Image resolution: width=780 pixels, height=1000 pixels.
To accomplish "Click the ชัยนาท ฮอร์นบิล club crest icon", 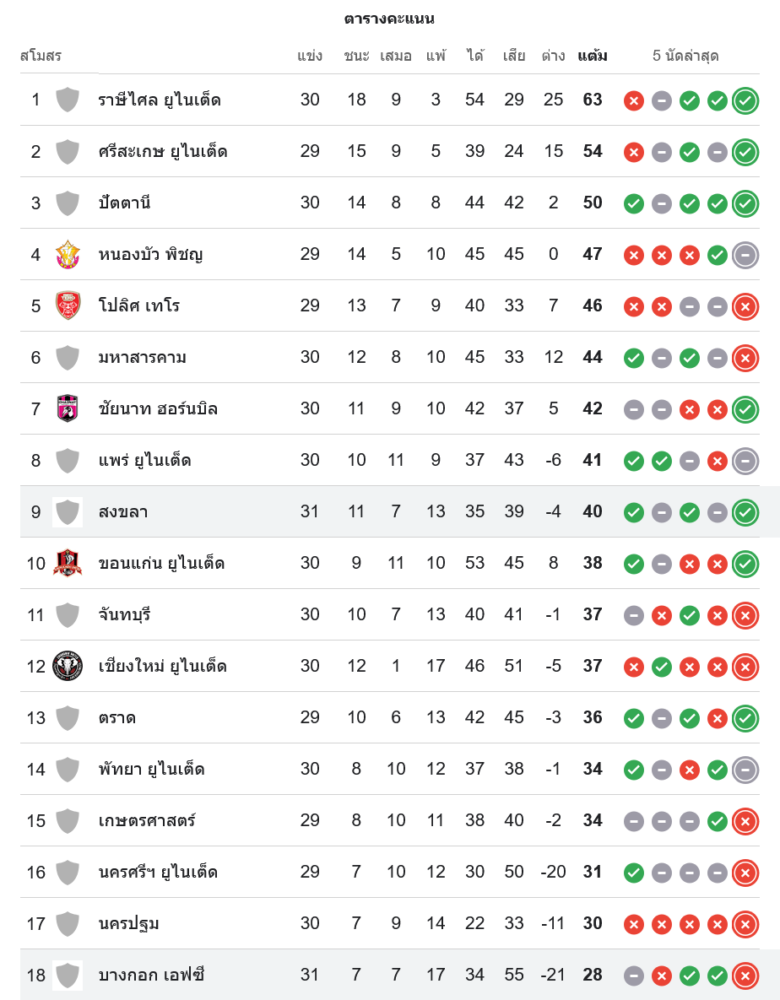I will coord(67,408).
